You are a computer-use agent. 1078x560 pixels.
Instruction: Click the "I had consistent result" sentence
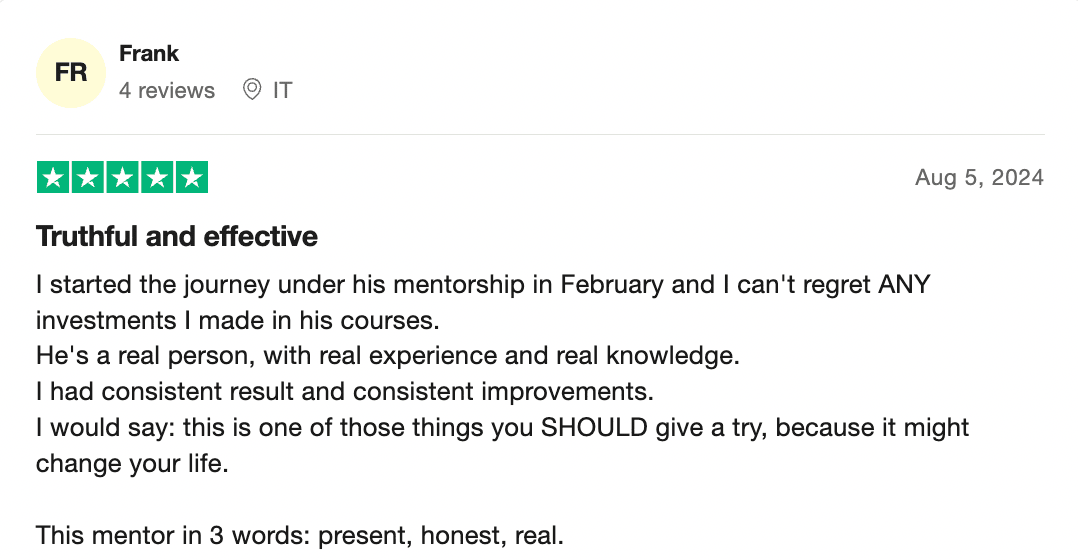pyautogui.click(x=344, y=391)
